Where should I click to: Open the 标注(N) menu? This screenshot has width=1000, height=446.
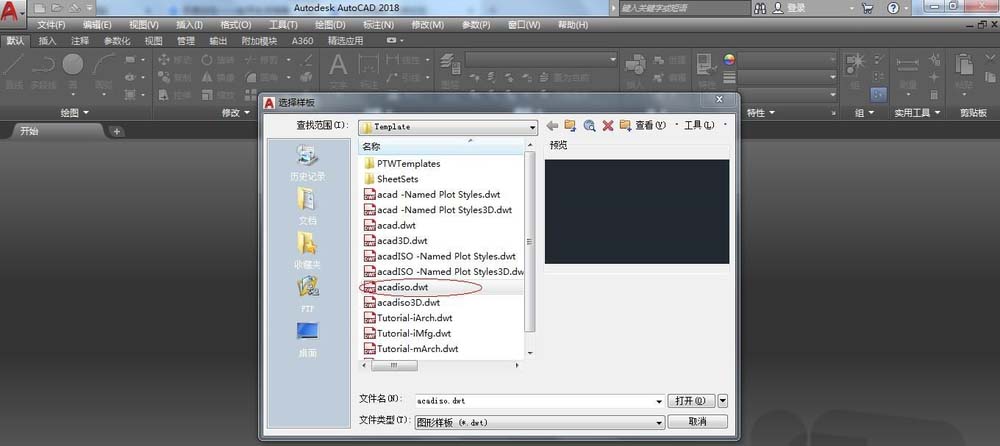pyautogui.click(x=378, y=25)
